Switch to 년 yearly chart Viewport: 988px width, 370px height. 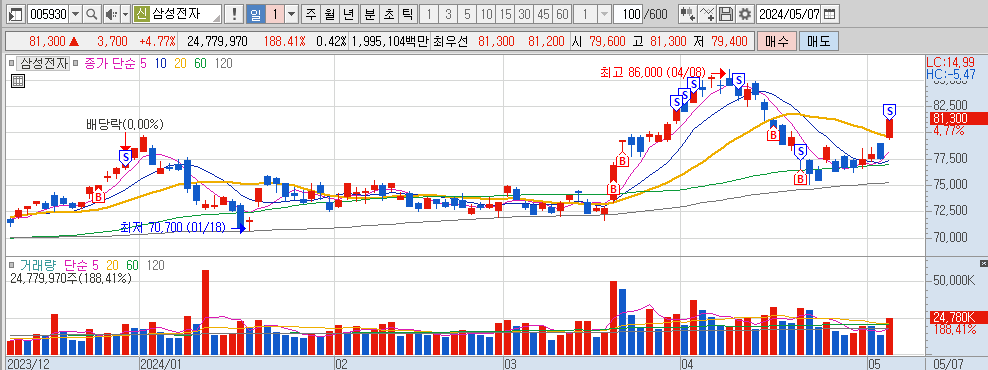(348, 14)
